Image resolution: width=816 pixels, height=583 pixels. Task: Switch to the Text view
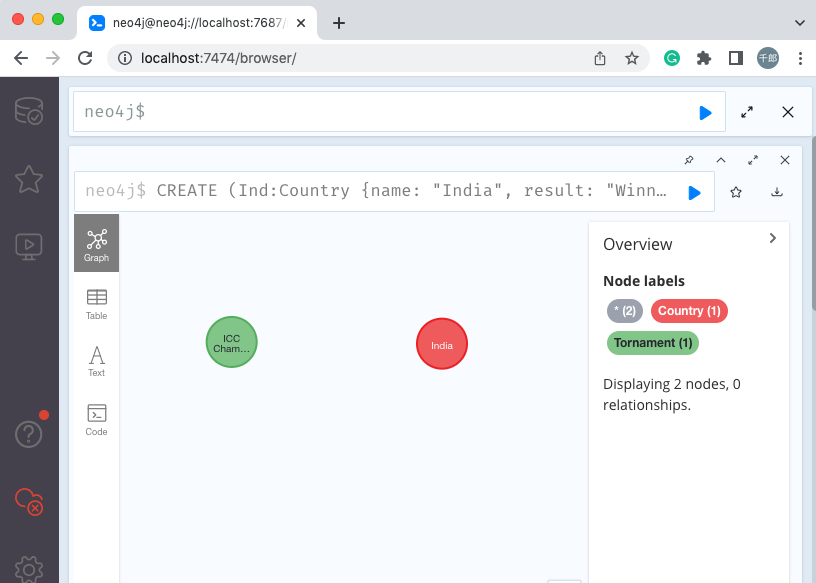[x=96, y=362]
